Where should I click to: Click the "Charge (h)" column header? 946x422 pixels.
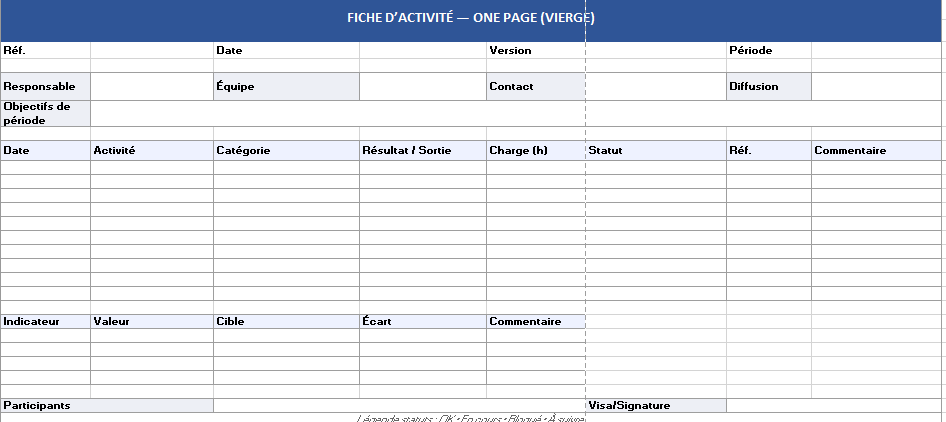[x=535, y=151]
